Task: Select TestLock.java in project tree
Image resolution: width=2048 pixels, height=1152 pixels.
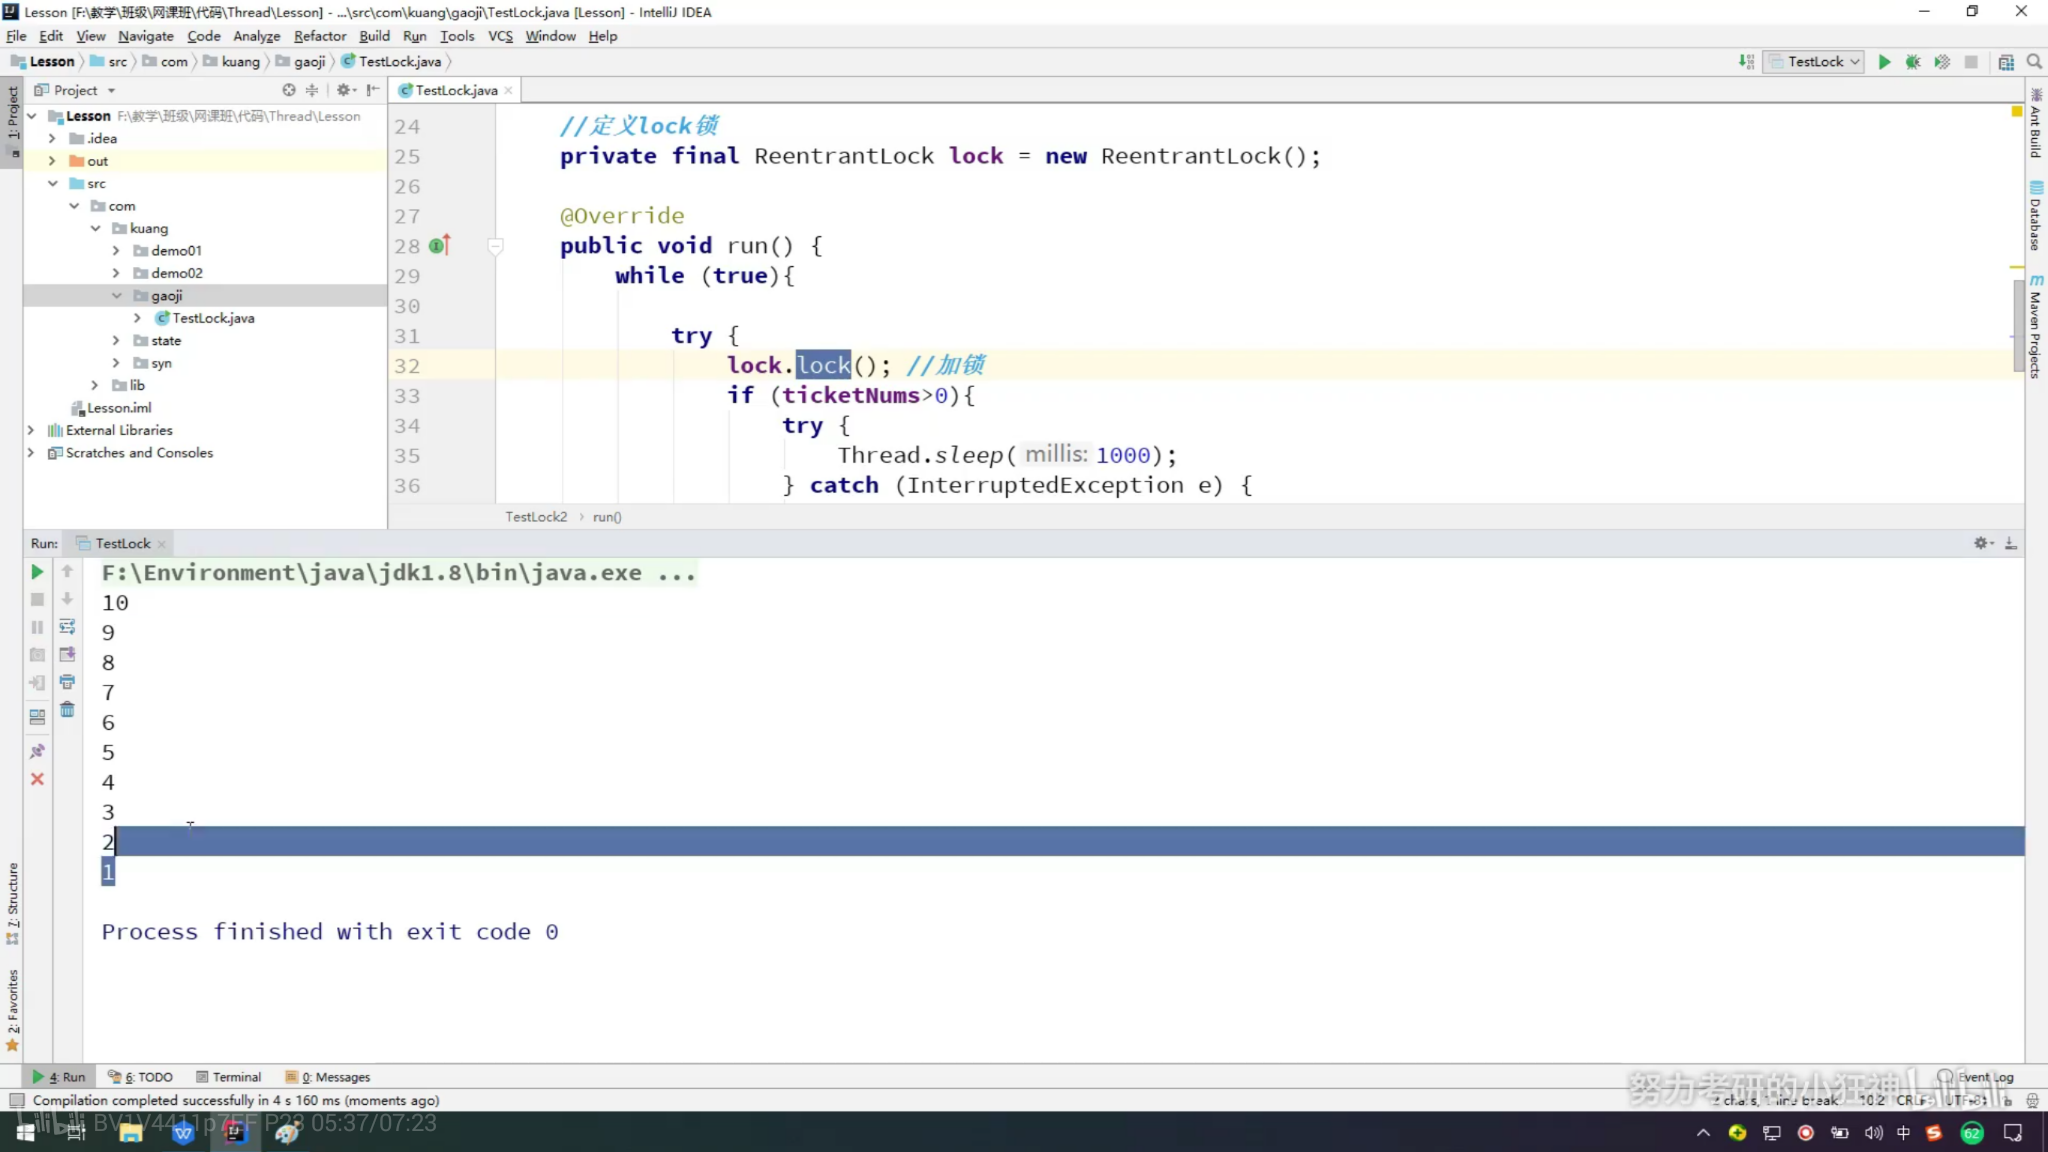Action: point(213,318)
